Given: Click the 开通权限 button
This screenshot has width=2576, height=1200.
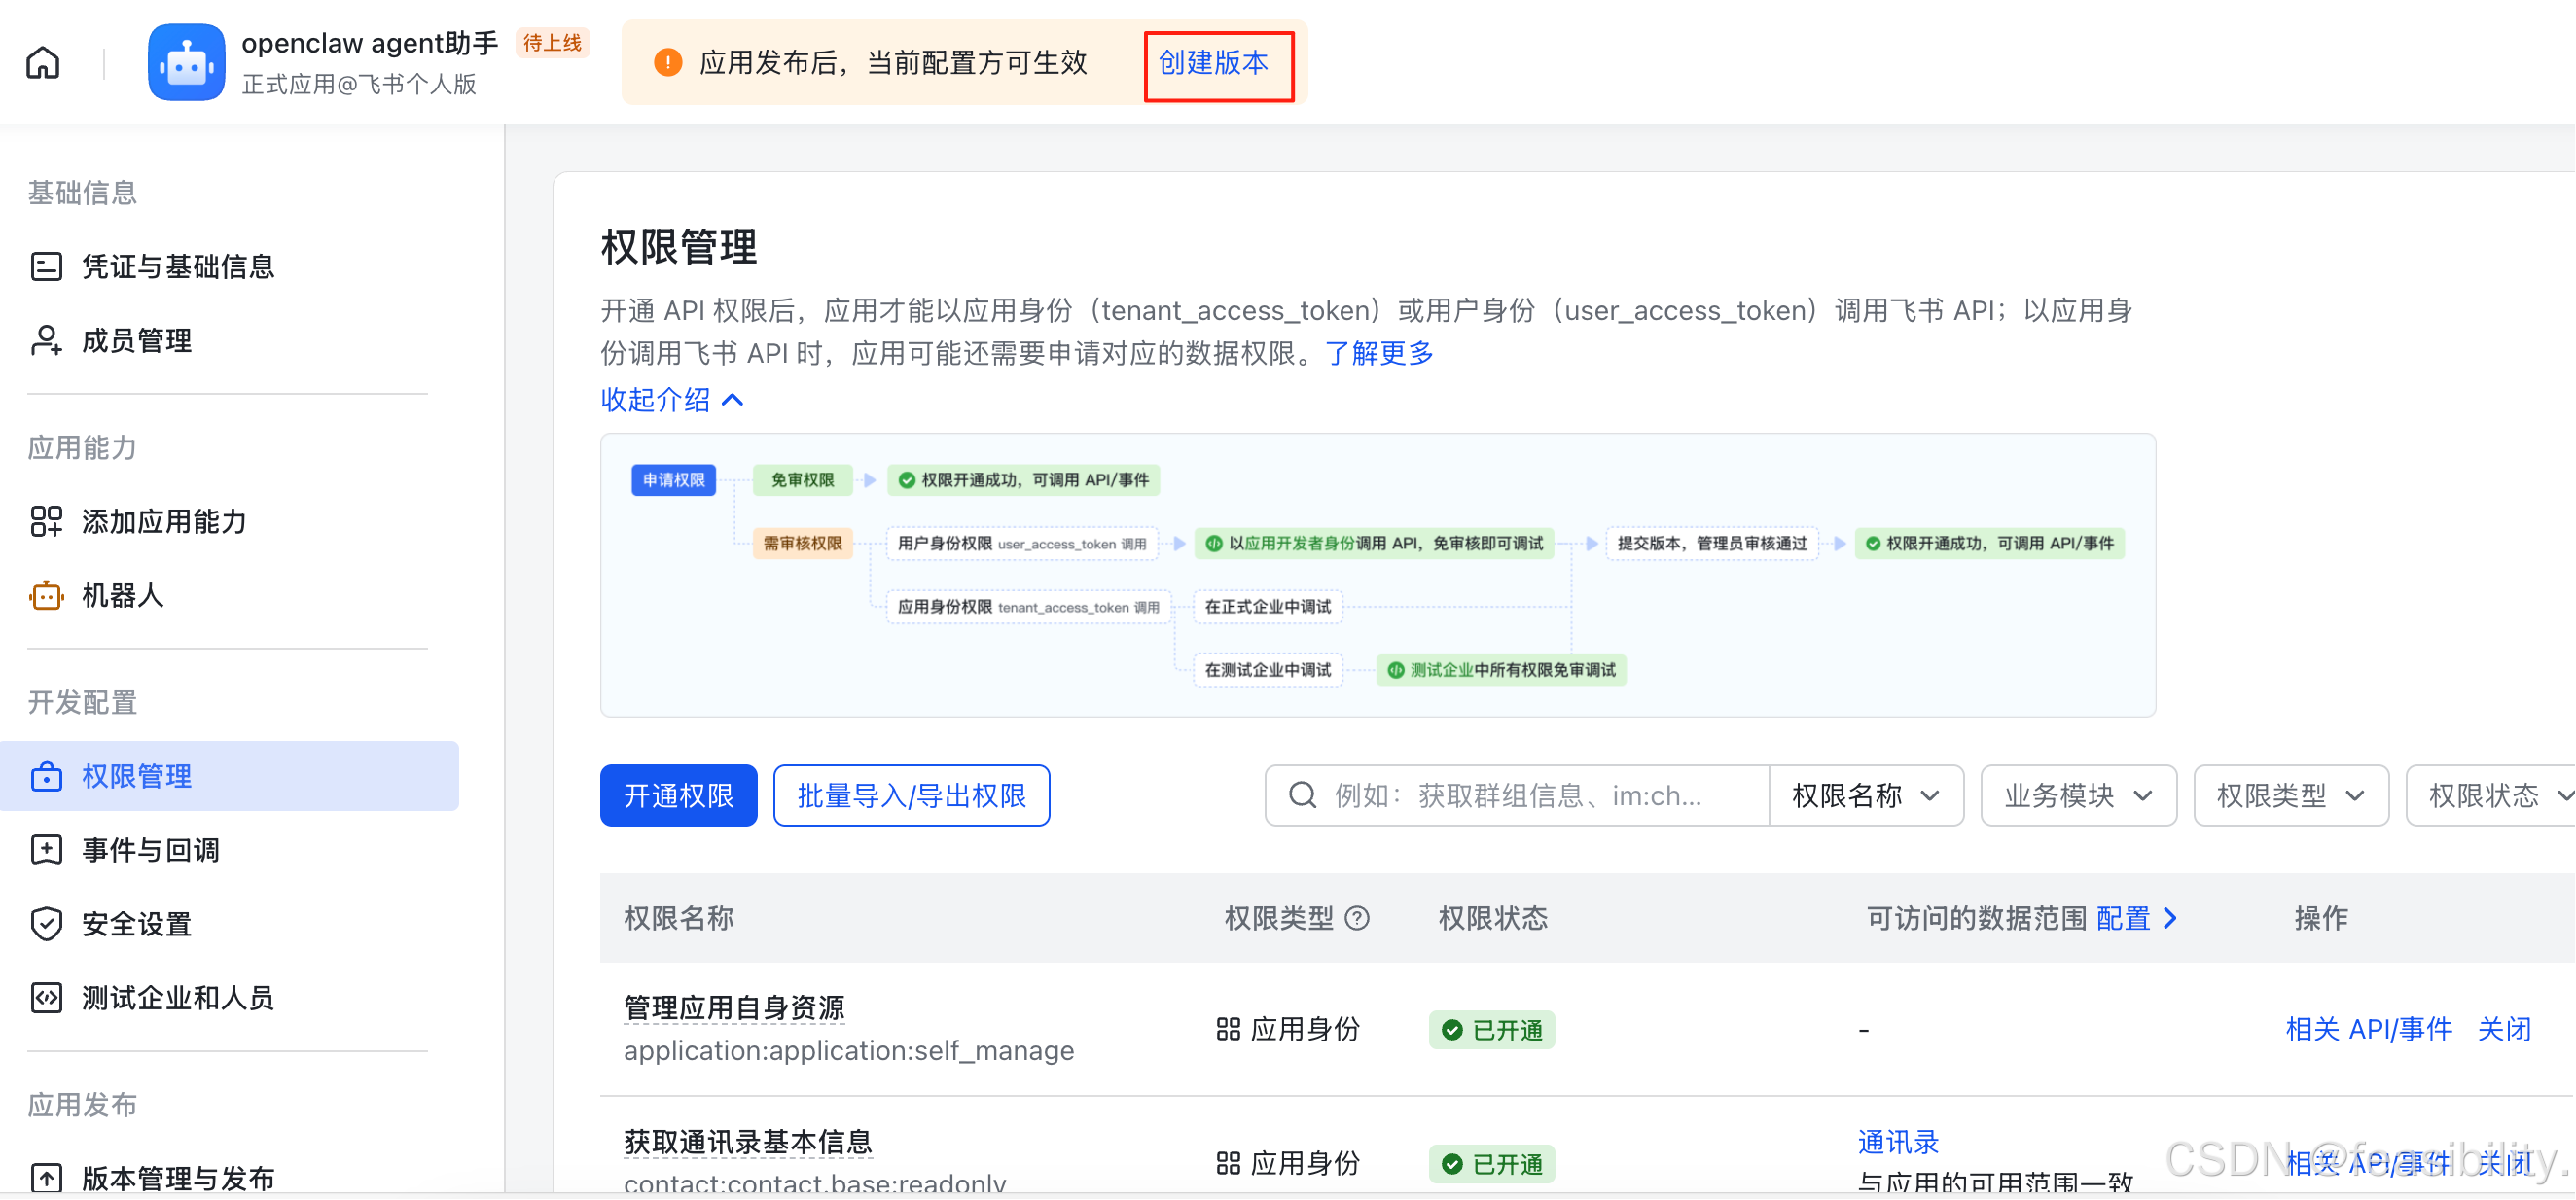Looking at the screenshot, I should tap(678, 795).
